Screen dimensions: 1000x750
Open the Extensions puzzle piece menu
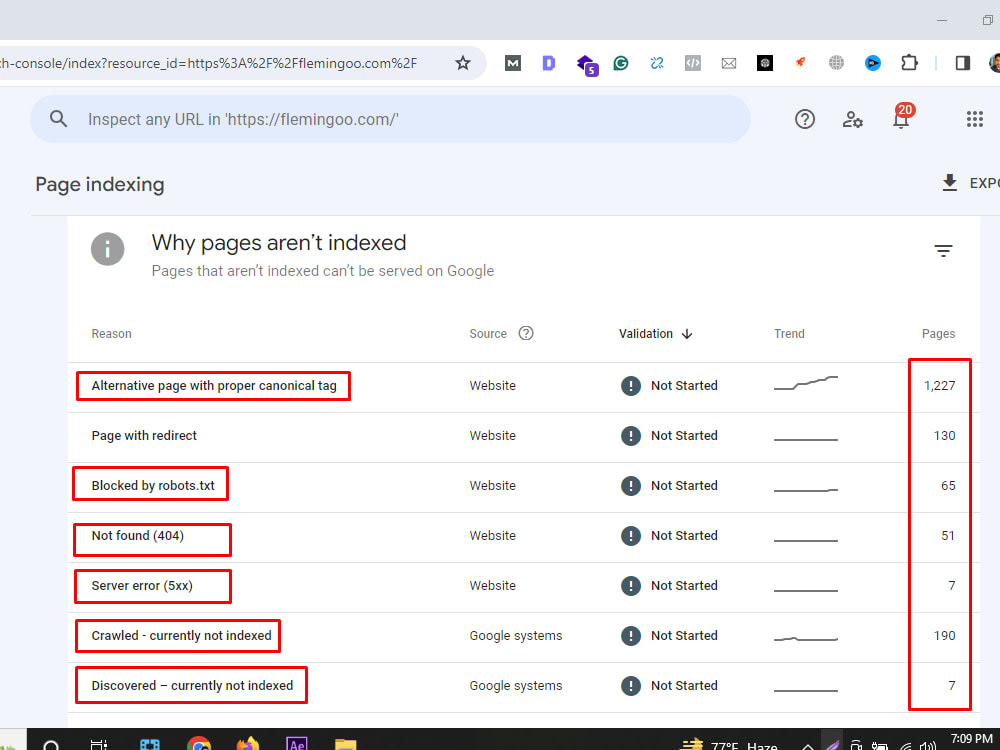click(909, 62)
